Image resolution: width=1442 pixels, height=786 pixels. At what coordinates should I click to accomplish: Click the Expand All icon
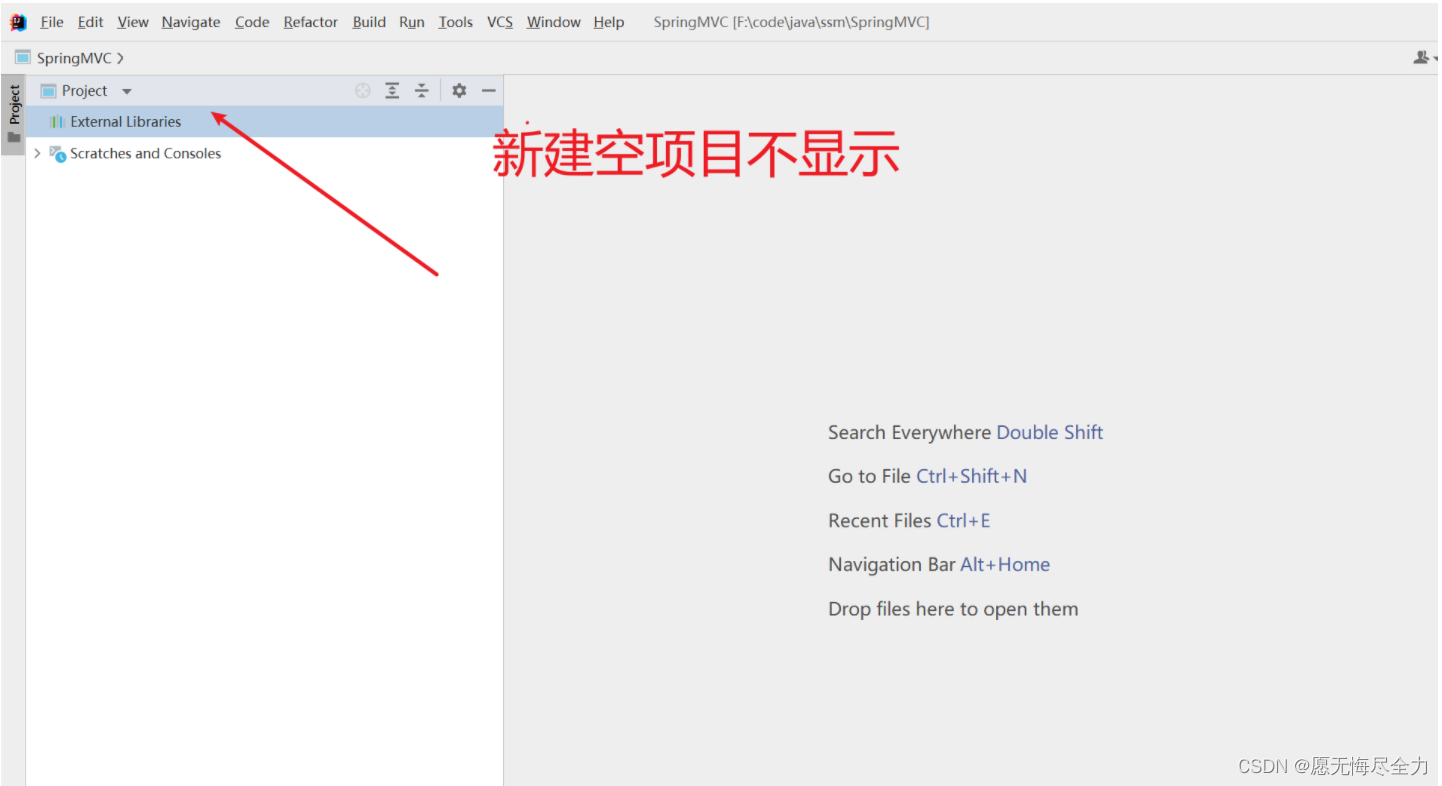pos(392,91)
